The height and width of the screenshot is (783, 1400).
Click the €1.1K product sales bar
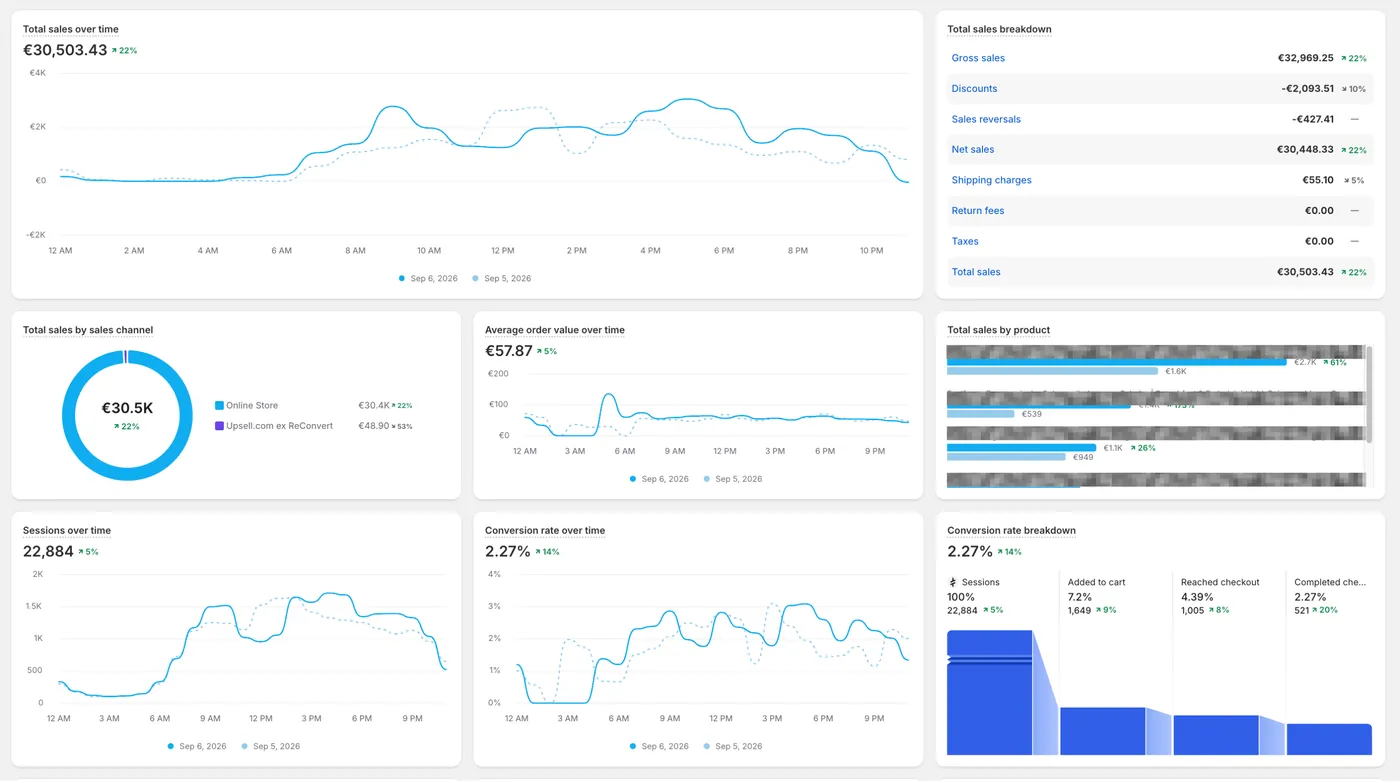(1021, 448)
